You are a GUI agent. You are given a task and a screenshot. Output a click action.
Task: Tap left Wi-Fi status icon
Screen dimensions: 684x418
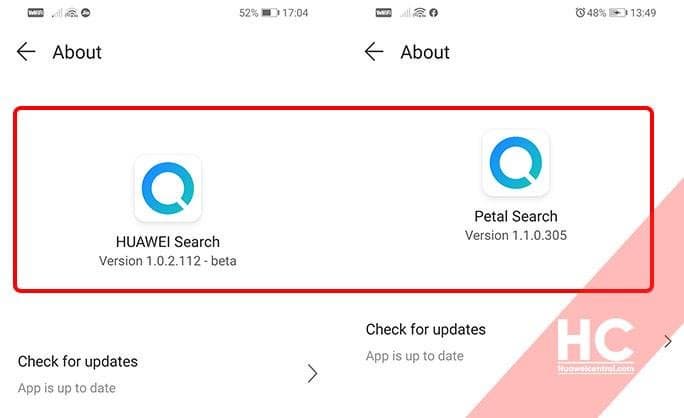coord(71,13)
